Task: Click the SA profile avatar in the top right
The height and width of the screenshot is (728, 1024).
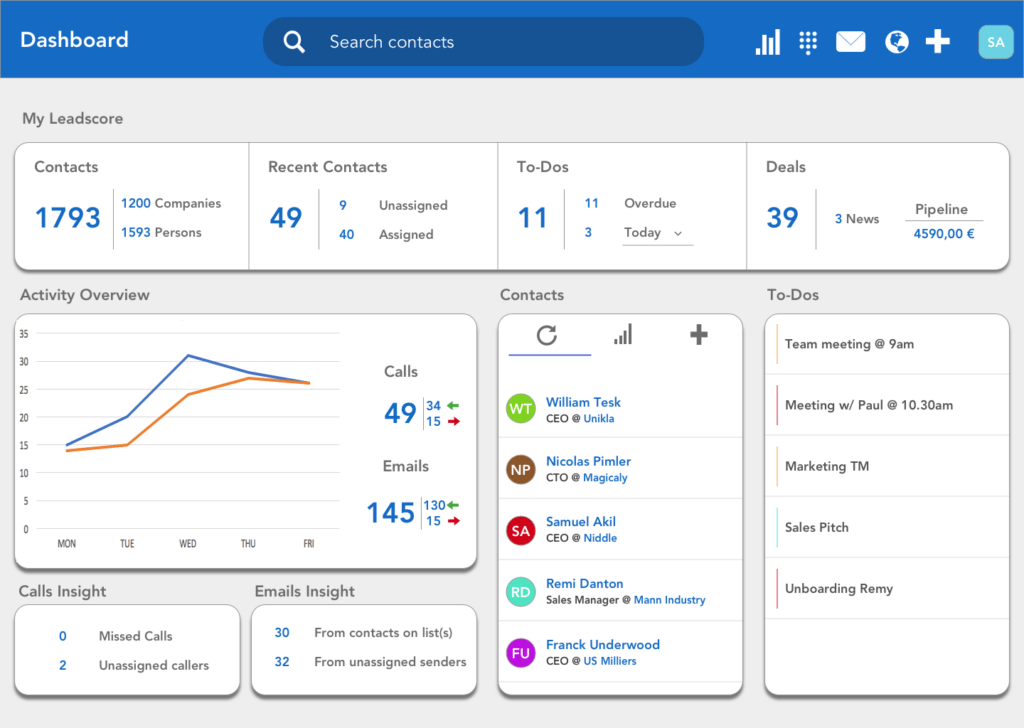Action: [995, 41]
